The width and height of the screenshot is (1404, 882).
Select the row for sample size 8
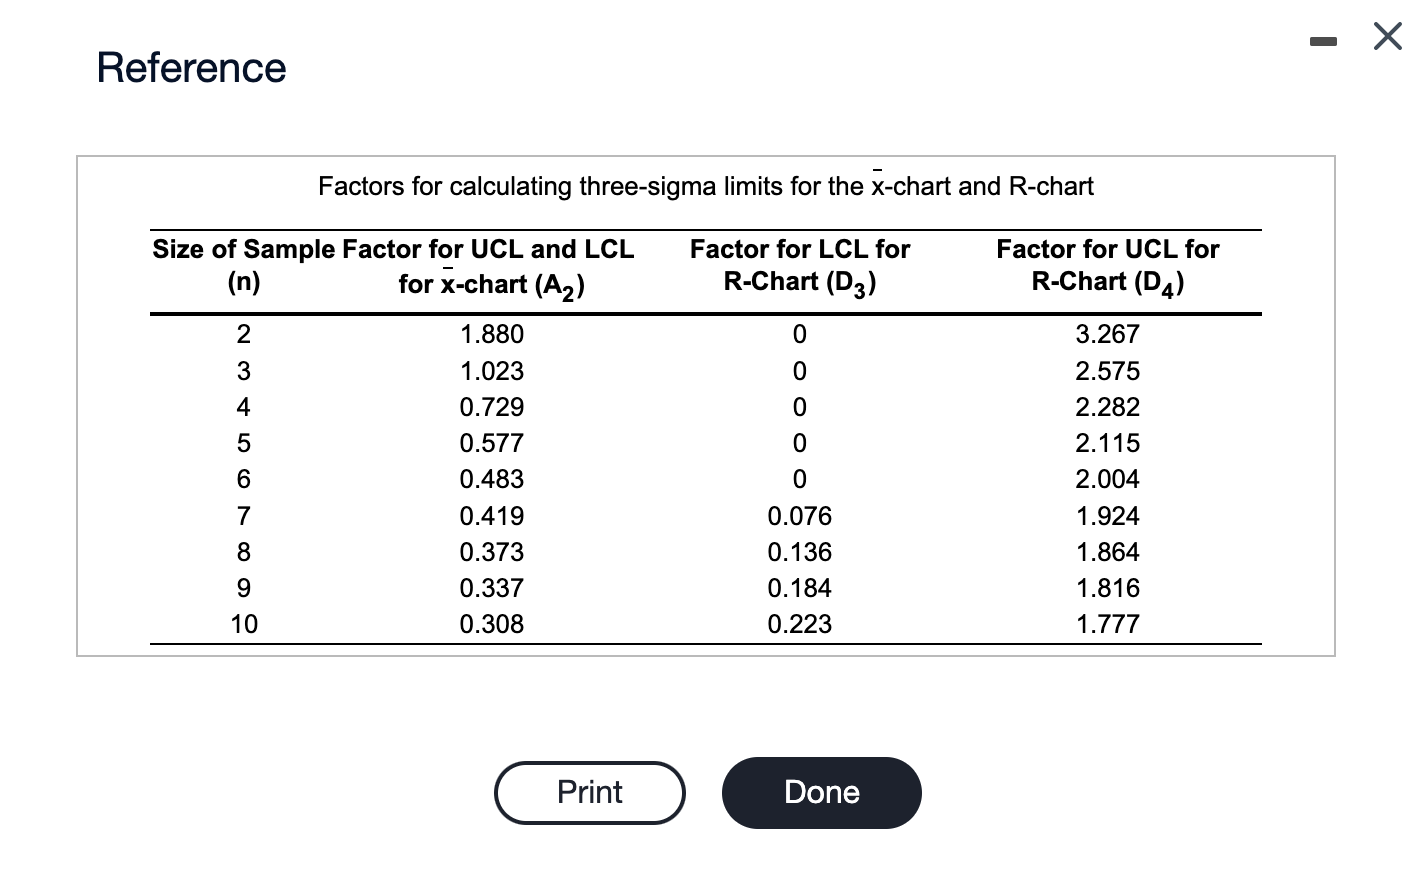[243, 551]
